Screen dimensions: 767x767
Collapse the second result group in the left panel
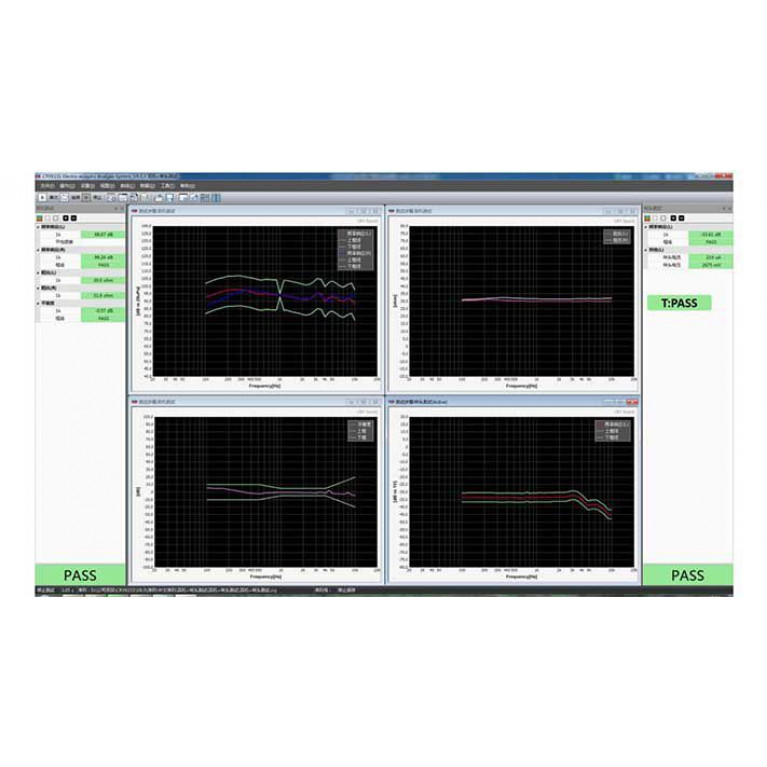tap(38, 250)
